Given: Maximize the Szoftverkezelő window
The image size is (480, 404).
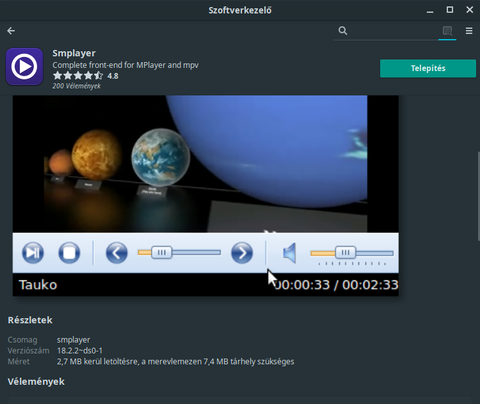Looking at the screenshot, I should click(450, 10).
